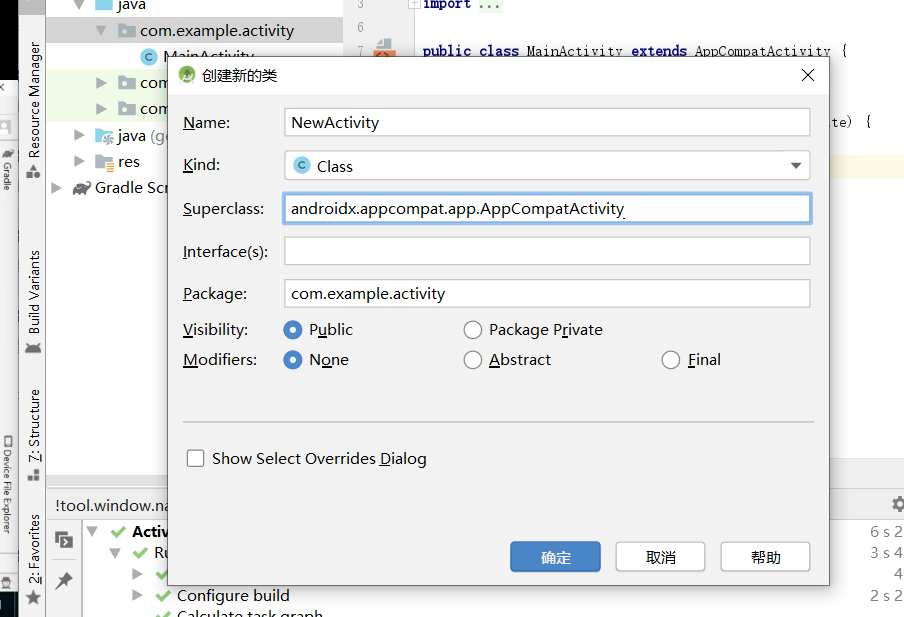Expand the java (generated) folder
The image size is (904, 617).
(x=79, y=136)
